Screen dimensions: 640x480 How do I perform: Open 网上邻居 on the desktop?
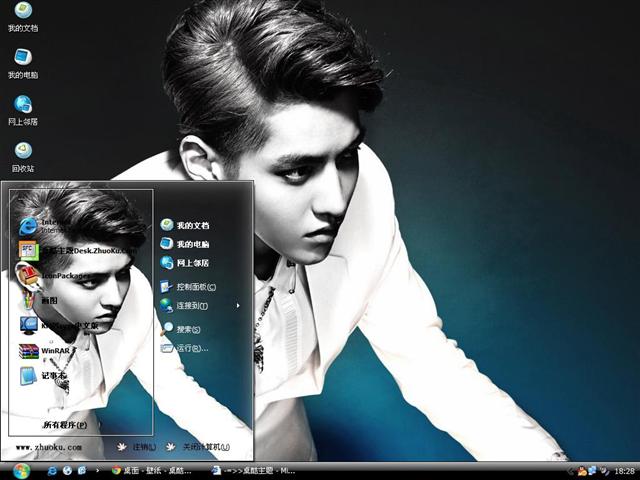pos(22,105)
